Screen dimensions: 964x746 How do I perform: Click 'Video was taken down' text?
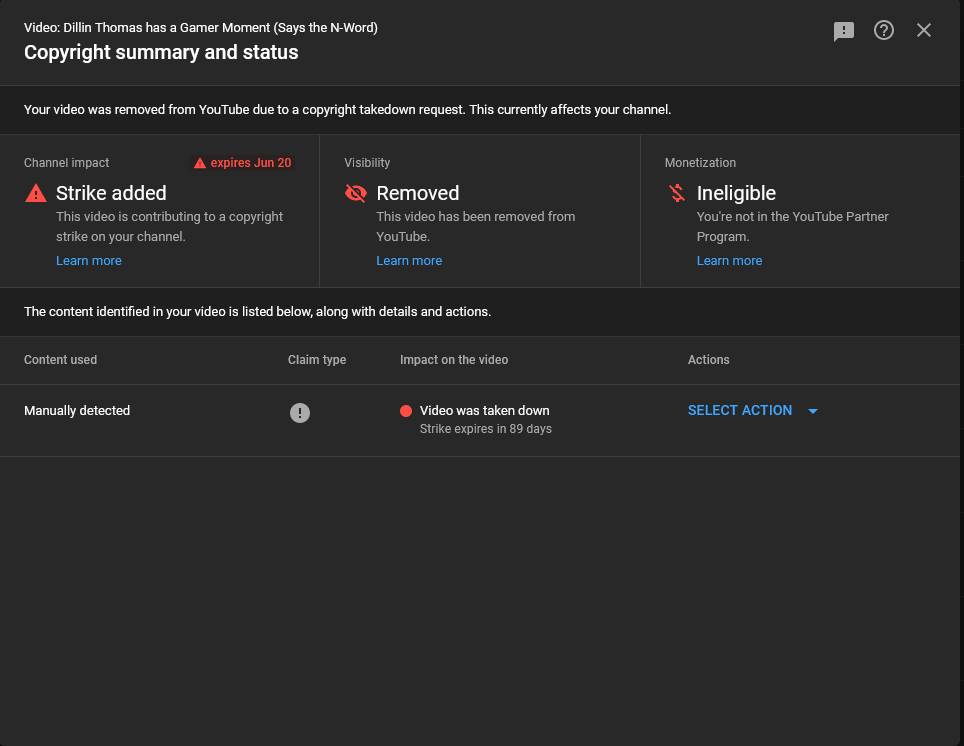tap(484, 411)
